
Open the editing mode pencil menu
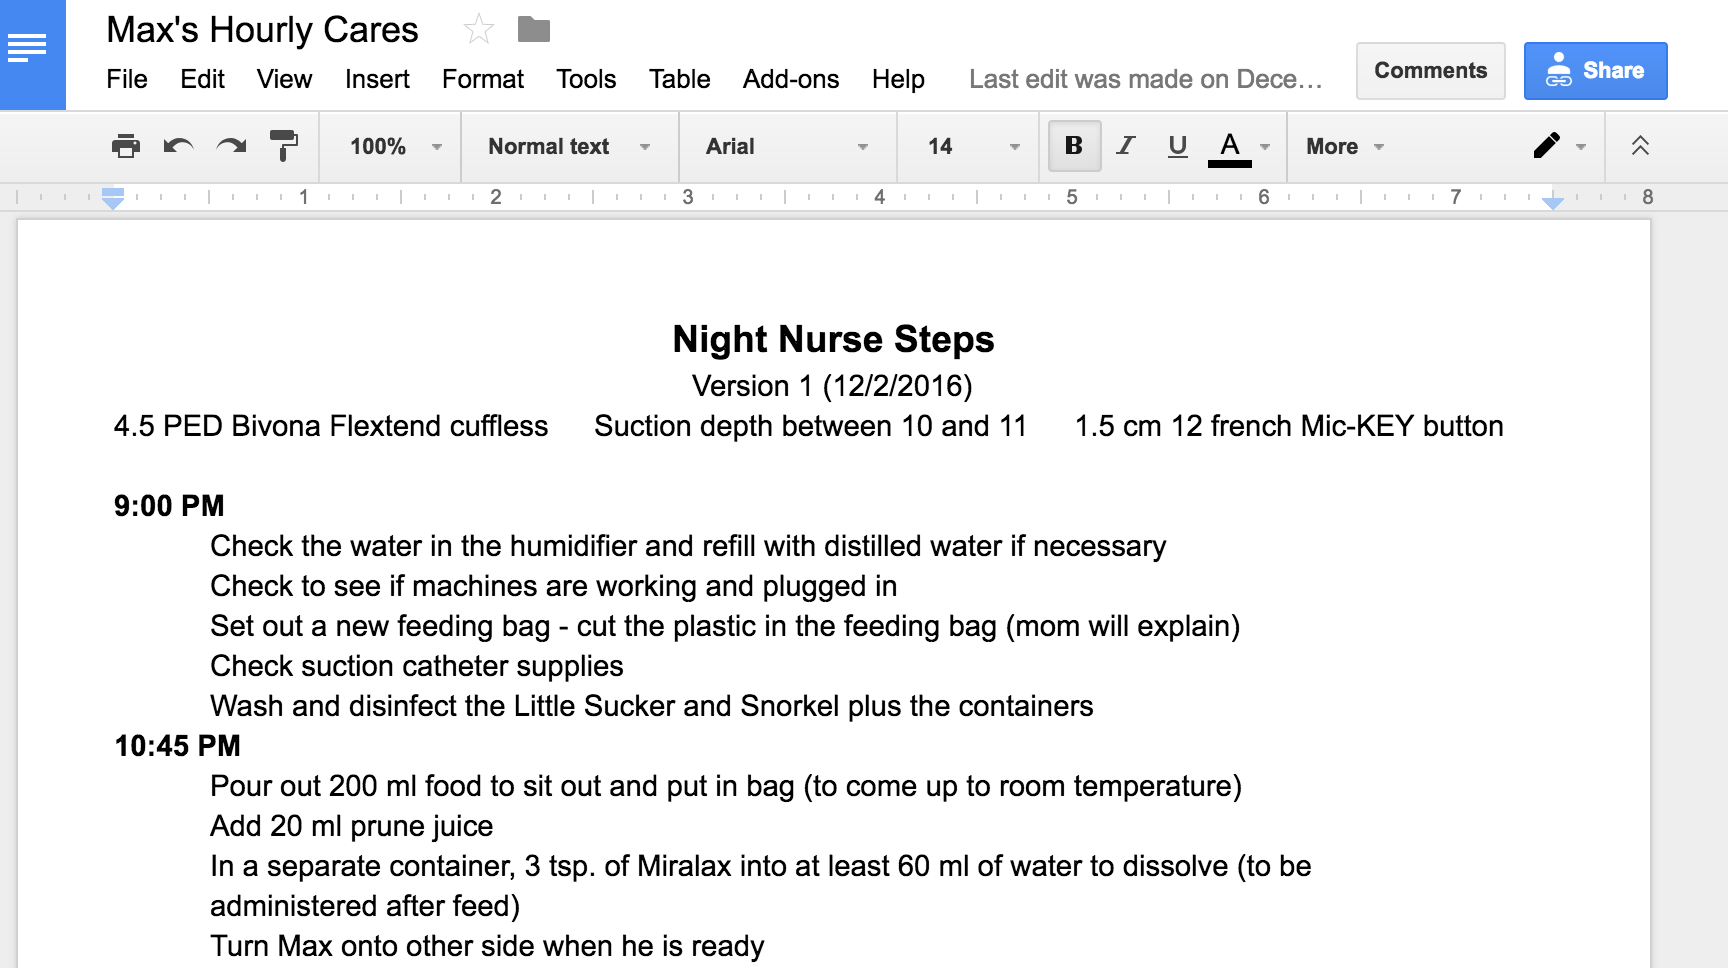coord(1559,146)
